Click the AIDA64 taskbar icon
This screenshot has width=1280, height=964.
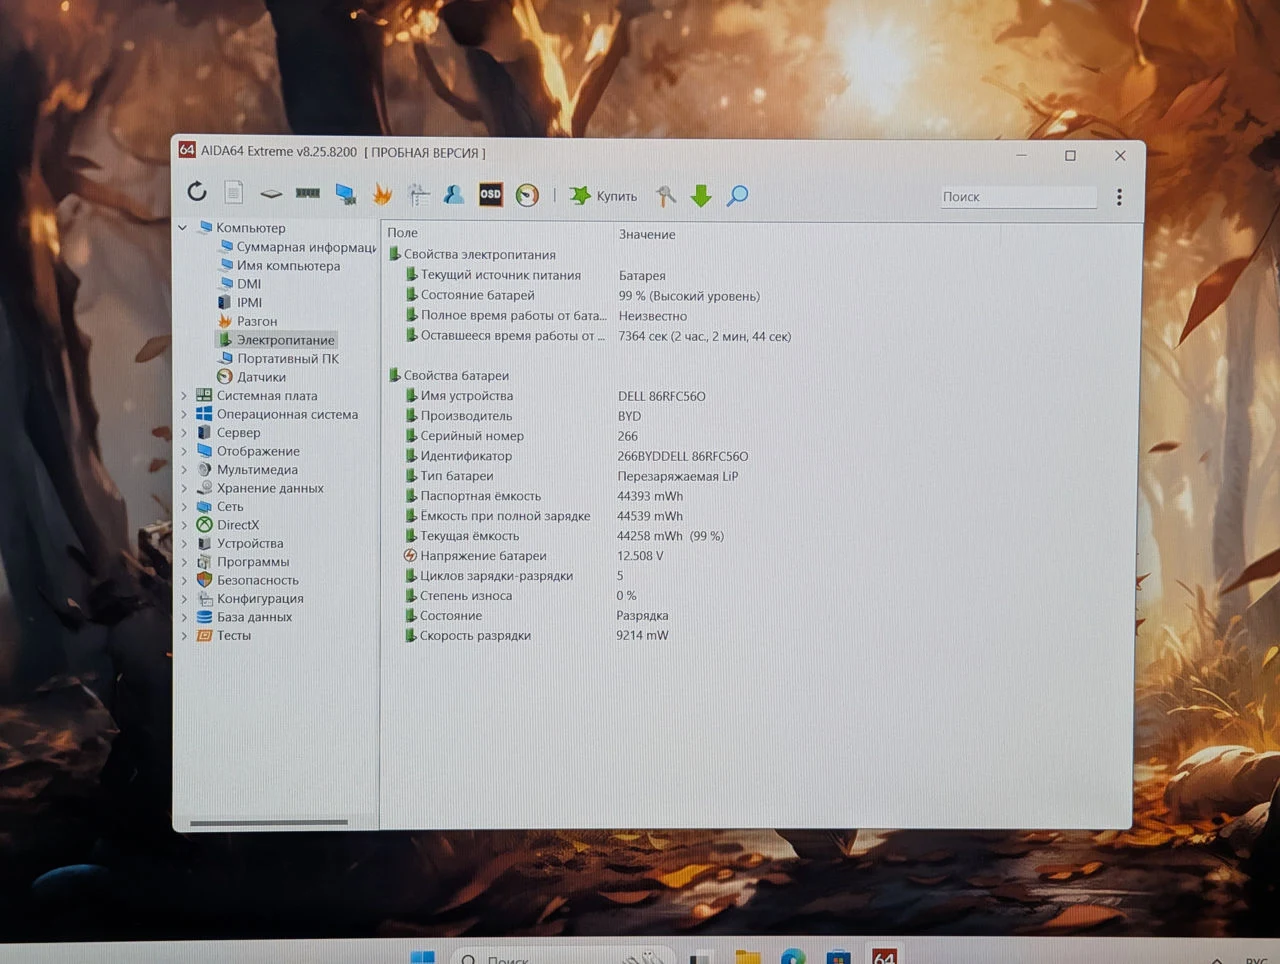[884, 956]
